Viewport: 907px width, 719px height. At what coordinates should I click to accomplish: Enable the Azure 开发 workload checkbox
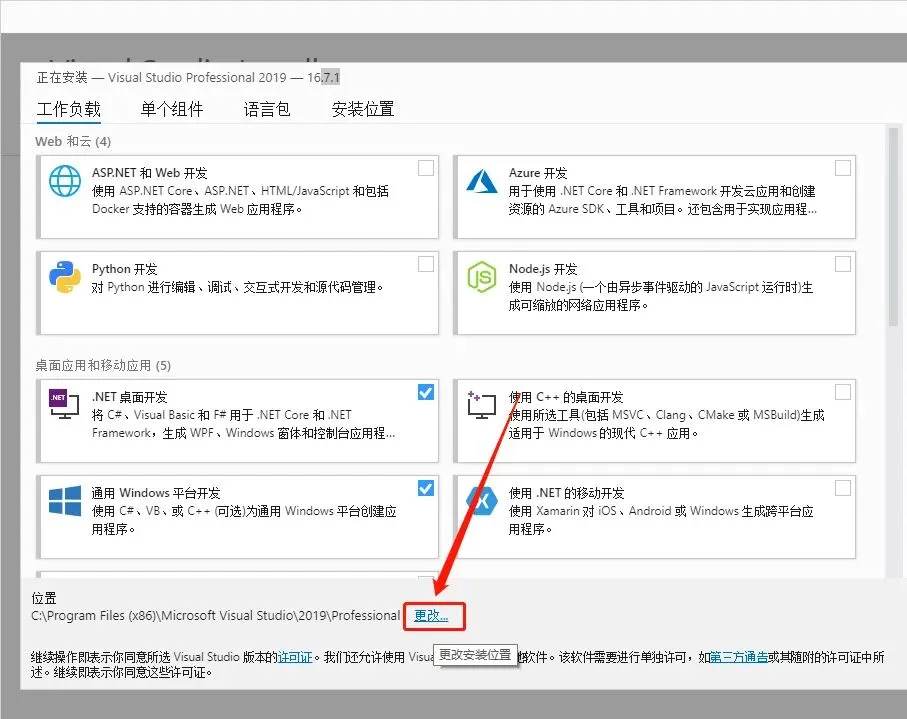click(843, 168)
